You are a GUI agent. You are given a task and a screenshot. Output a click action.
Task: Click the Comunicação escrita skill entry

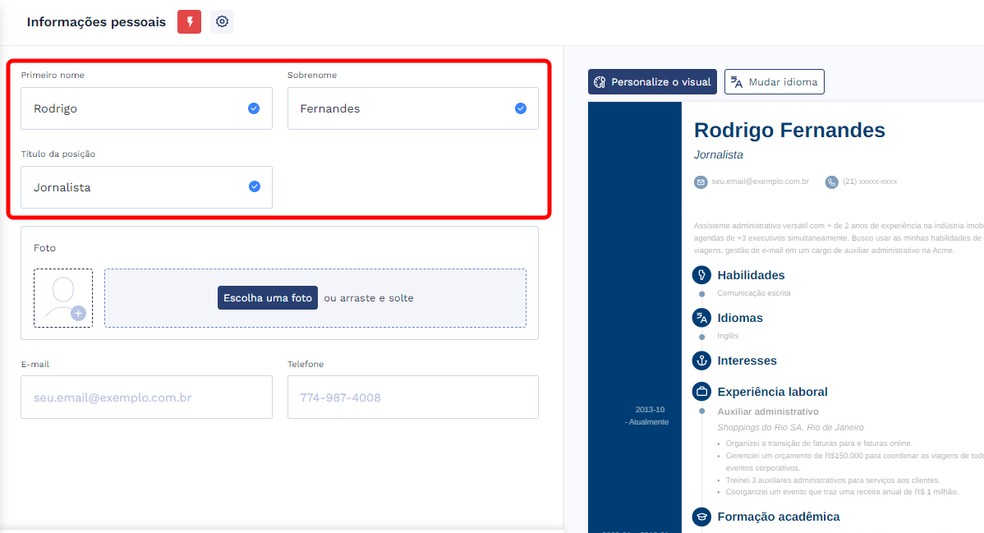(x=754, y=293)
